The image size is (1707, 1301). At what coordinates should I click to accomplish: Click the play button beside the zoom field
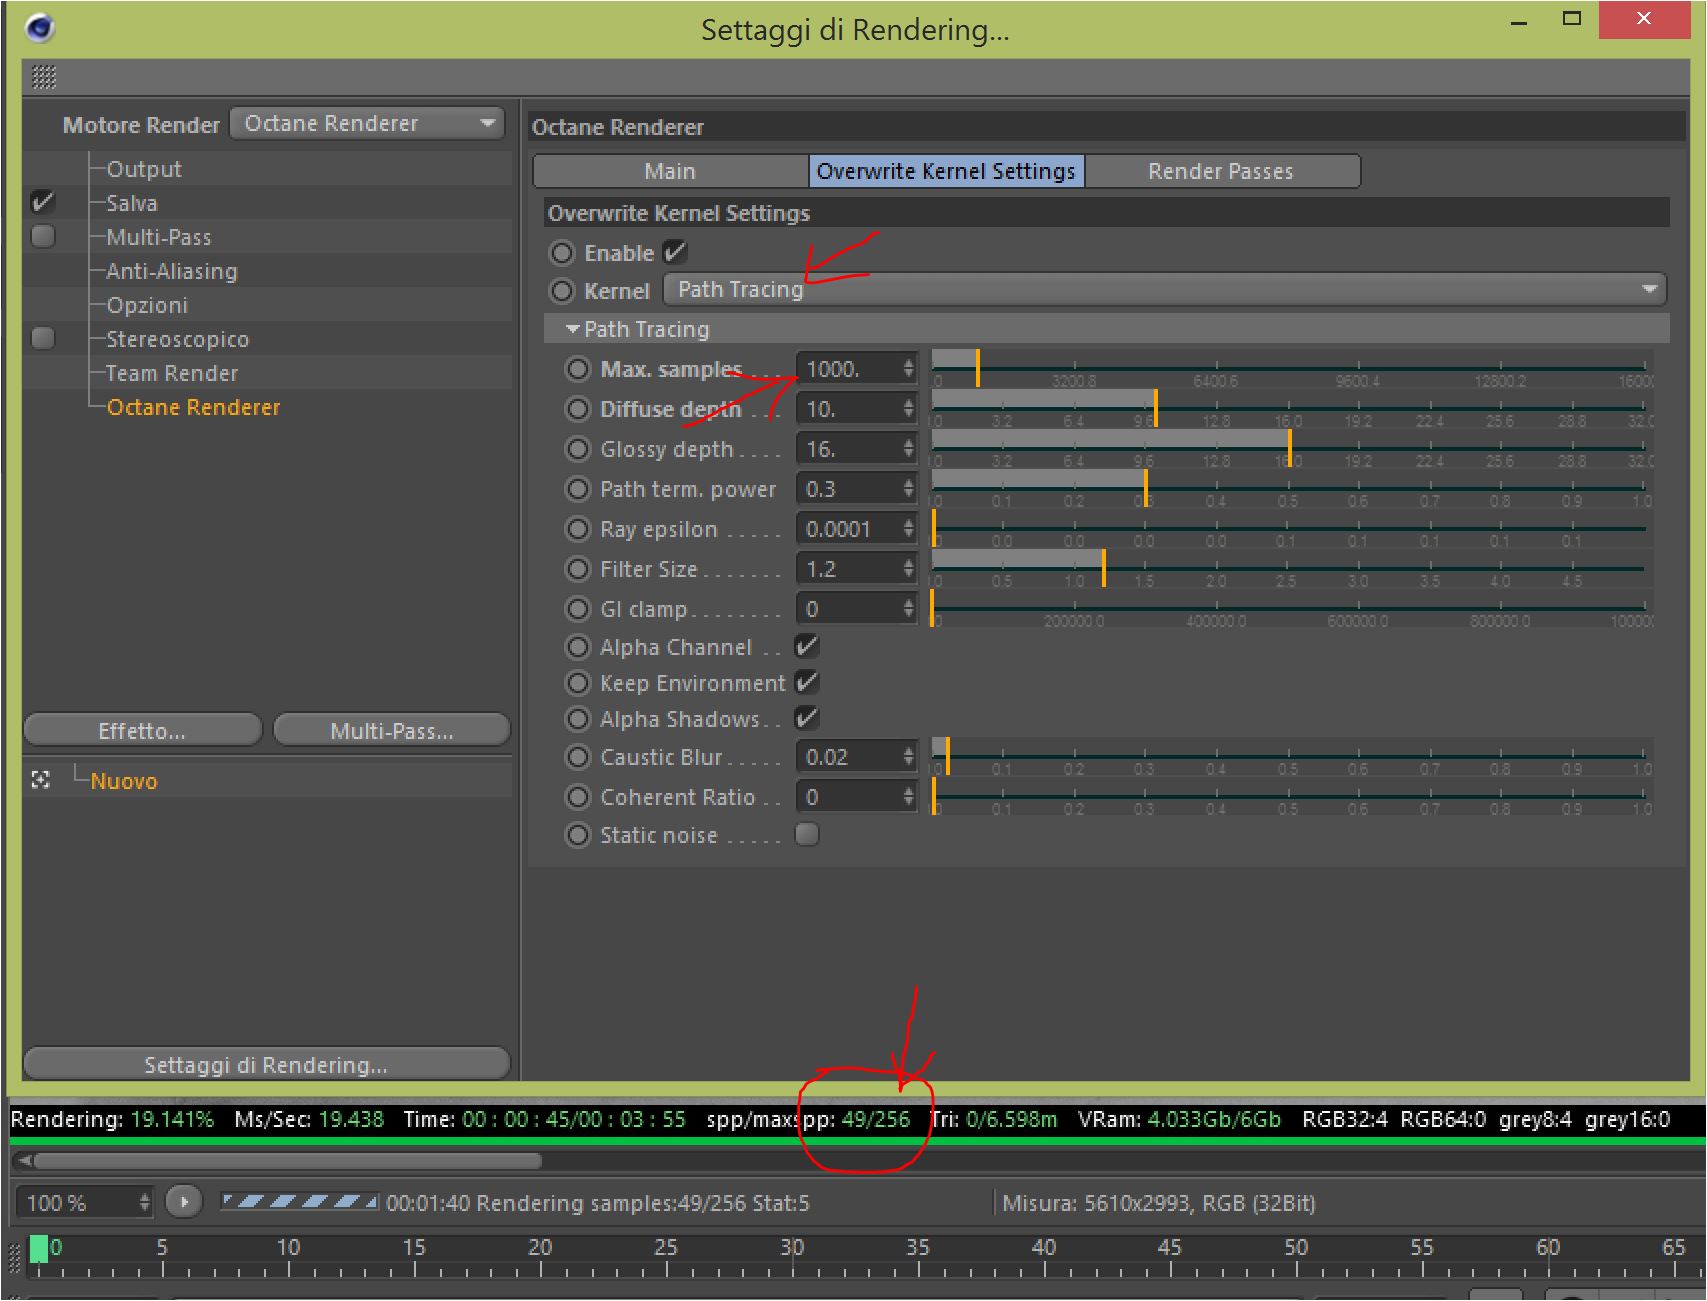point(184,1201)
